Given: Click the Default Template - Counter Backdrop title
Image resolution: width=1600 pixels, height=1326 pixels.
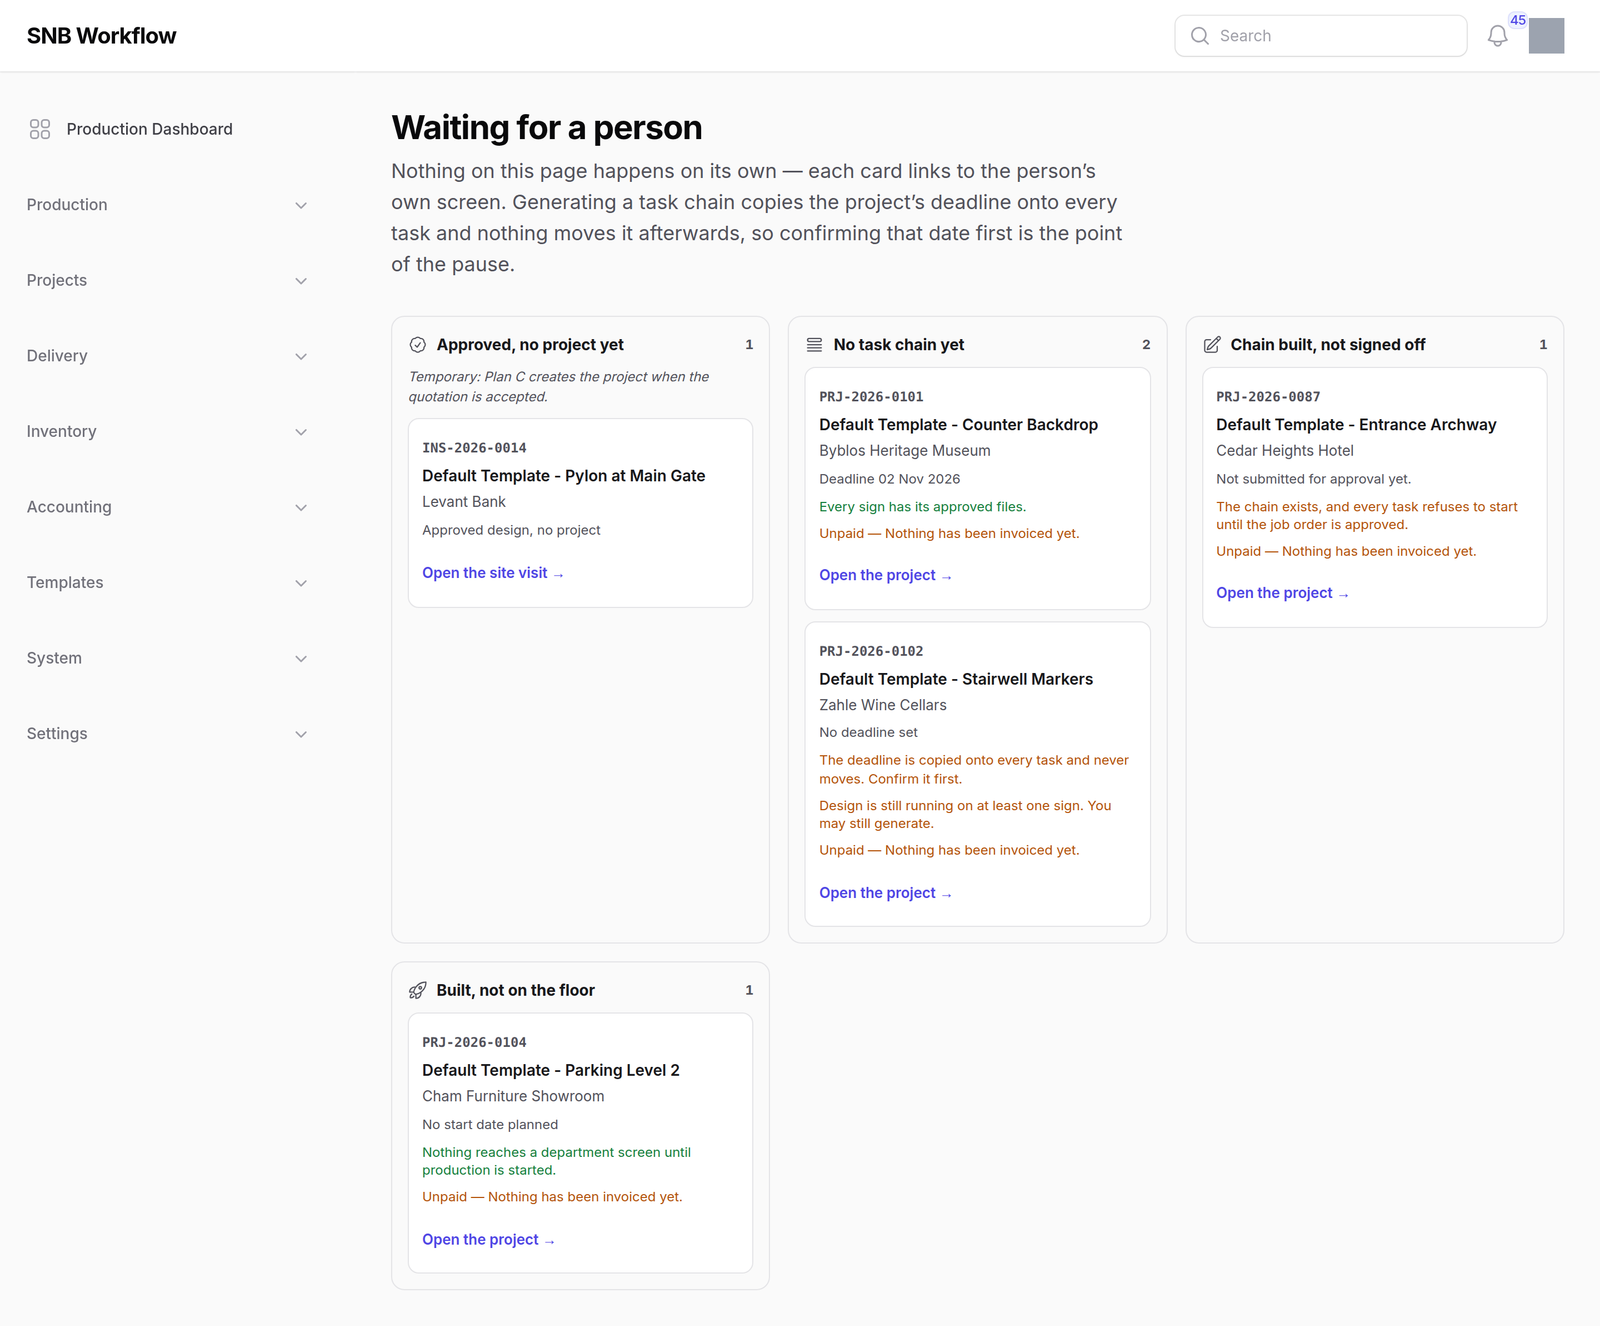Looking at the screenshot, I should click(x=958, y=425).
